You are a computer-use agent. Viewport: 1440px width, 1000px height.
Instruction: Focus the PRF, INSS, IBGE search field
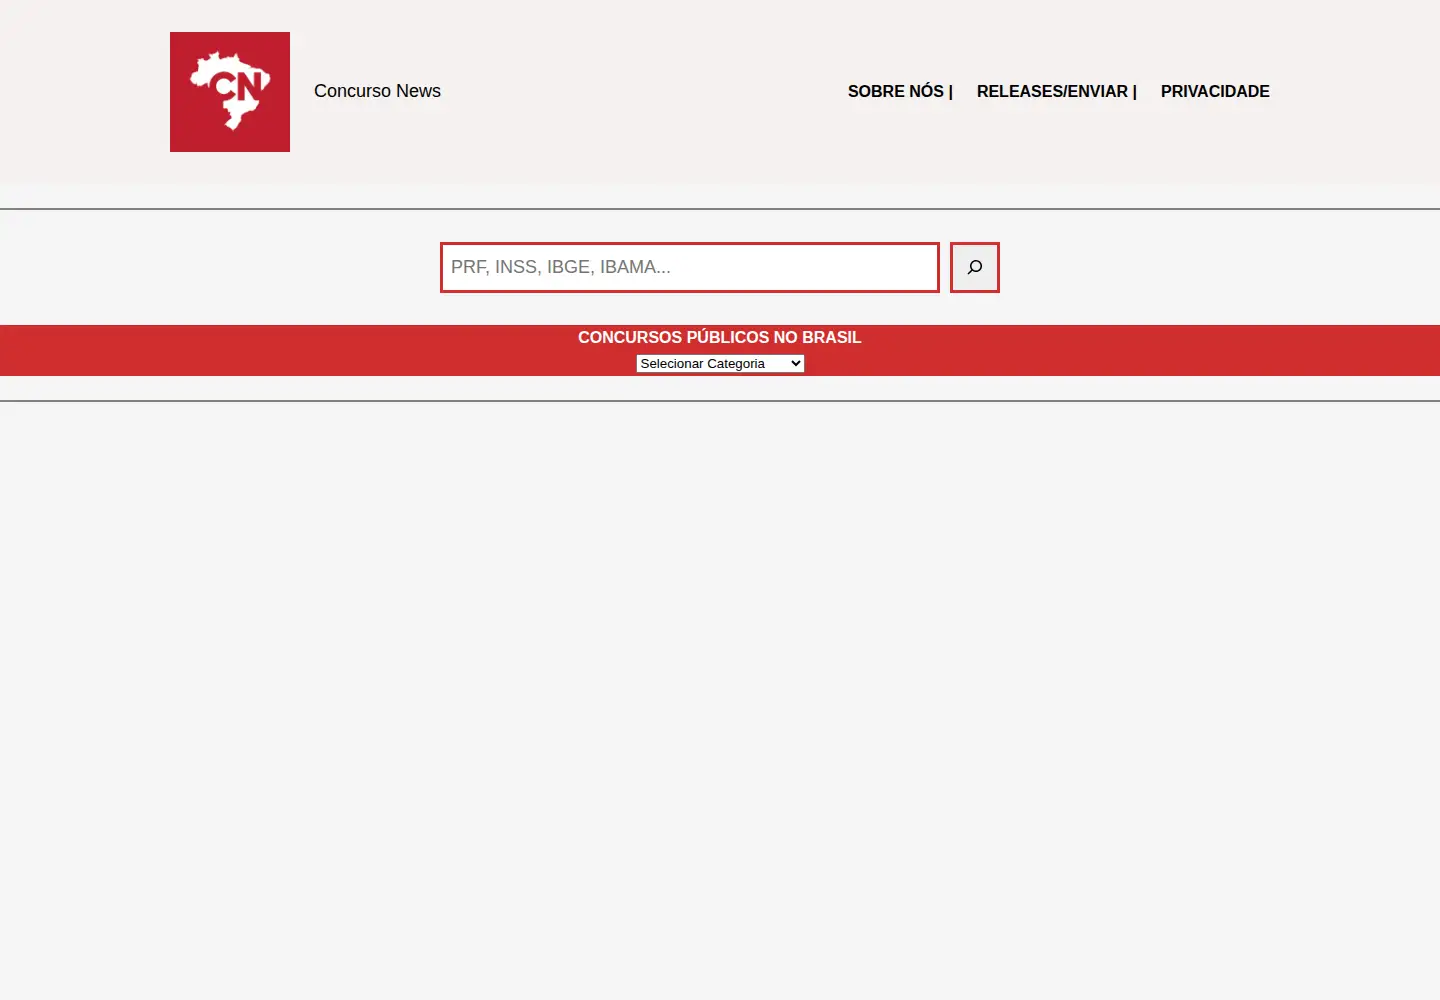click(690, 267)
